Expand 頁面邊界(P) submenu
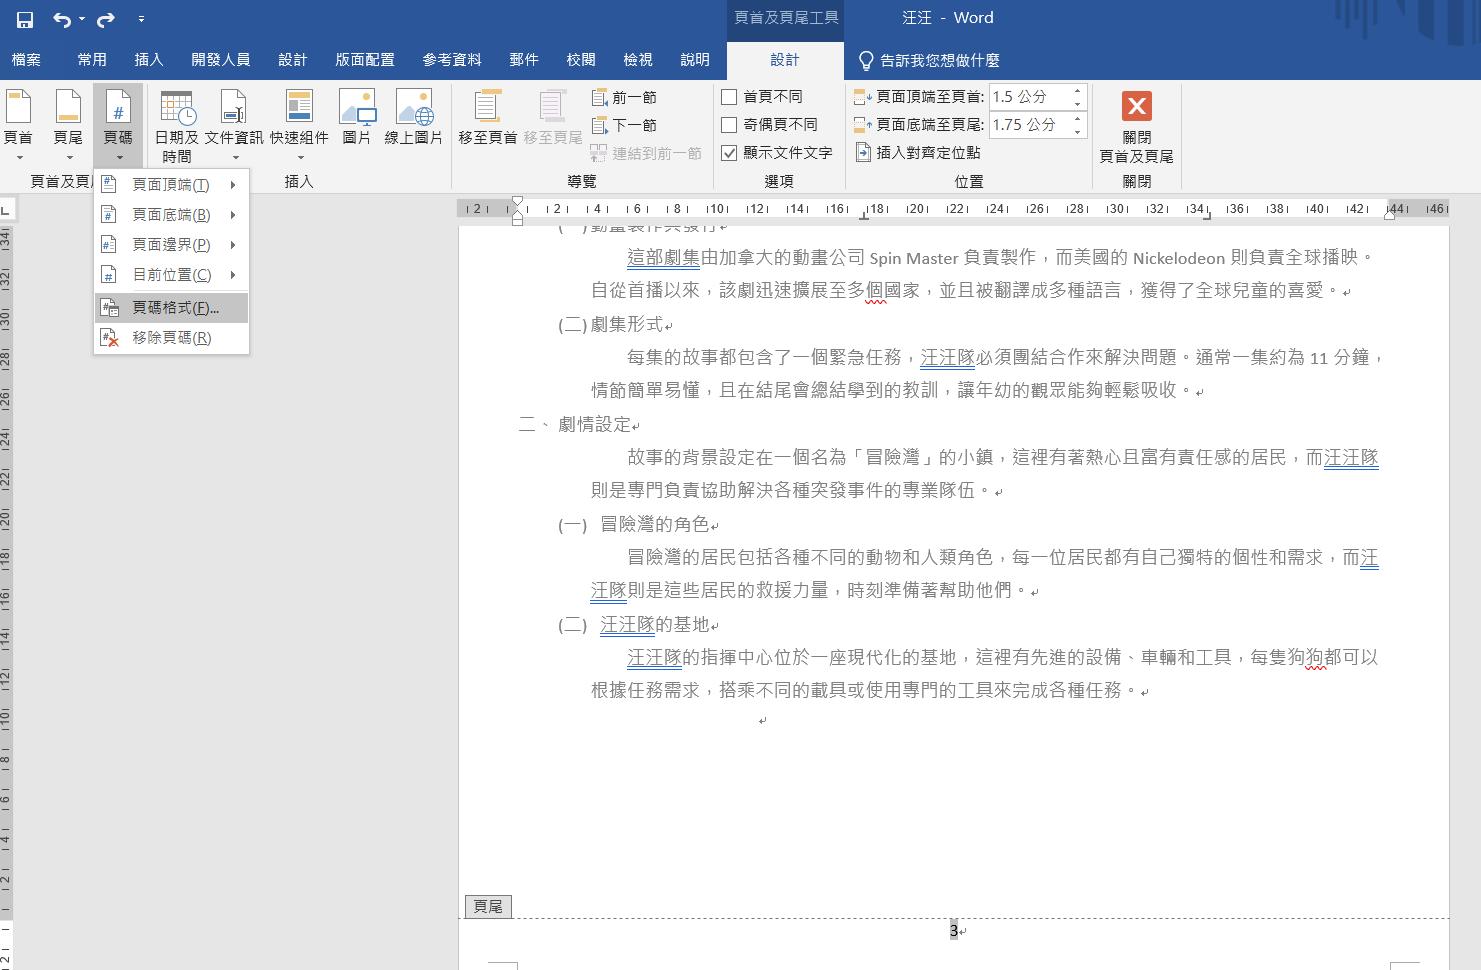 [x=172, y=245]
